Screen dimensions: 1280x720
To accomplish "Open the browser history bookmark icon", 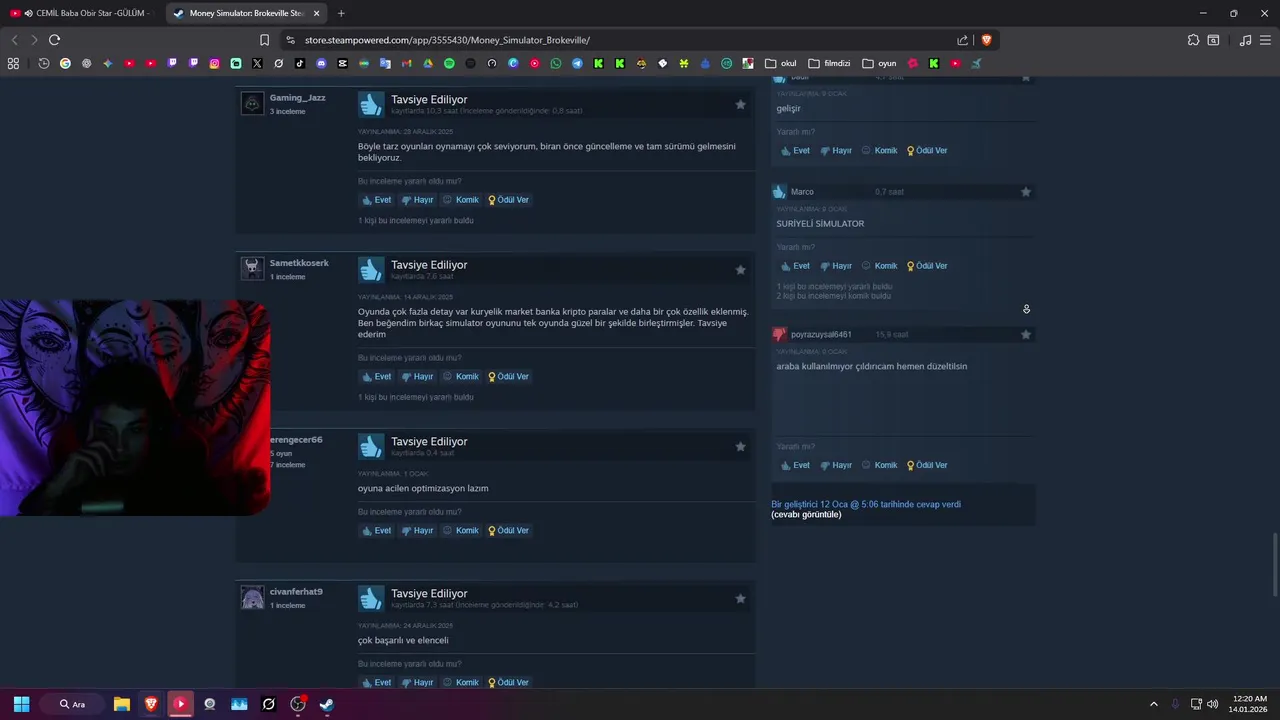I will [44, 63].
